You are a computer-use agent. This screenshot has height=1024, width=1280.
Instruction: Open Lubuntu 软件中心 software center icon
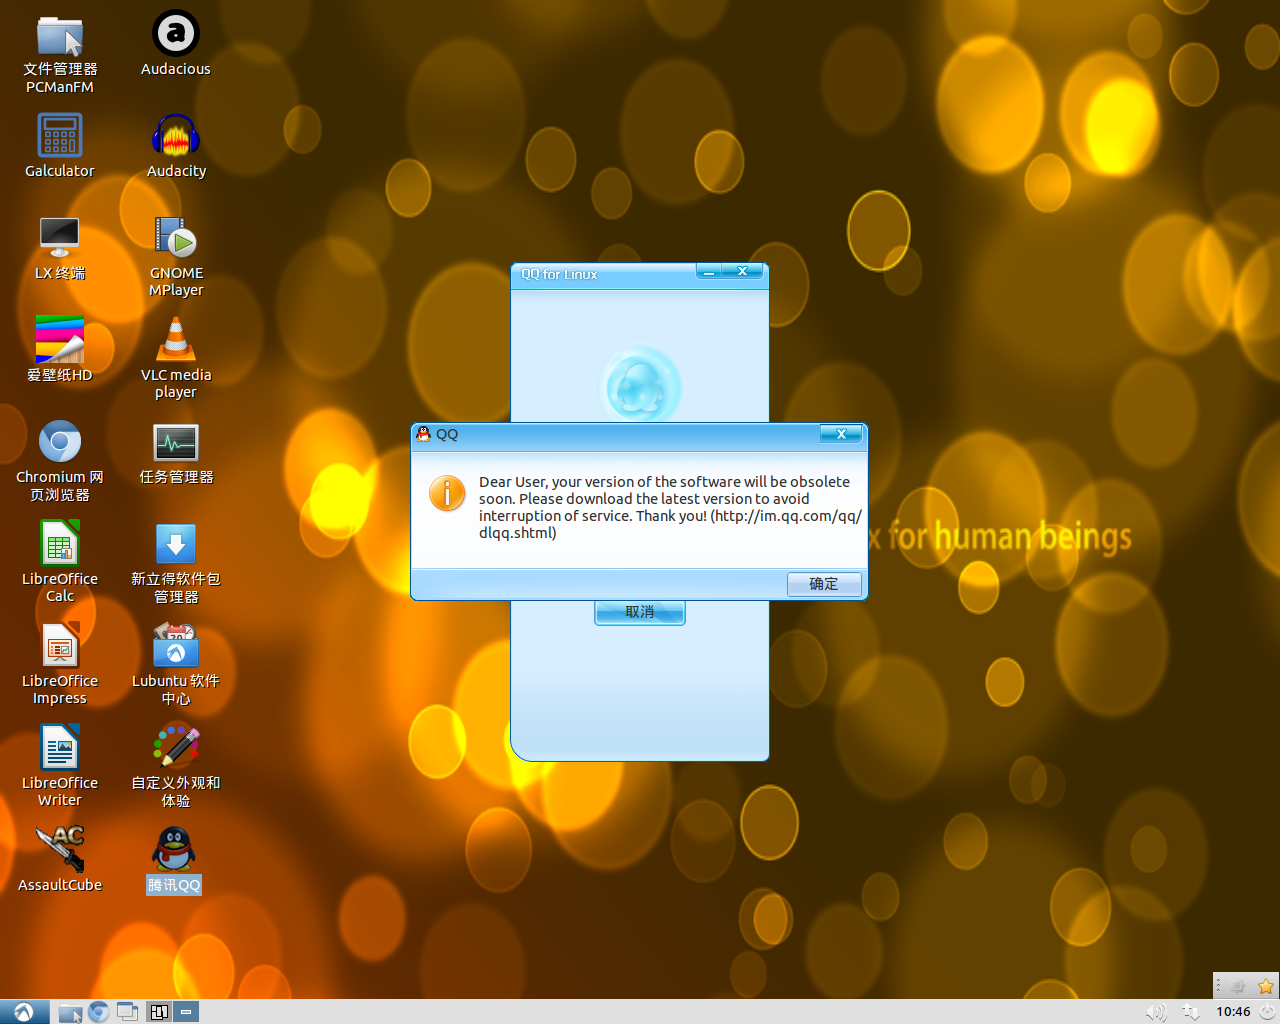pyautogui.click(x=176, y=646)
